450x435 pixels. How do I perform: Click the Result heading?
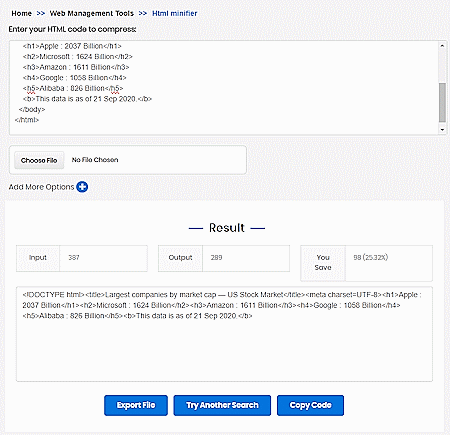pyautogui.click(x=227, y=228)
